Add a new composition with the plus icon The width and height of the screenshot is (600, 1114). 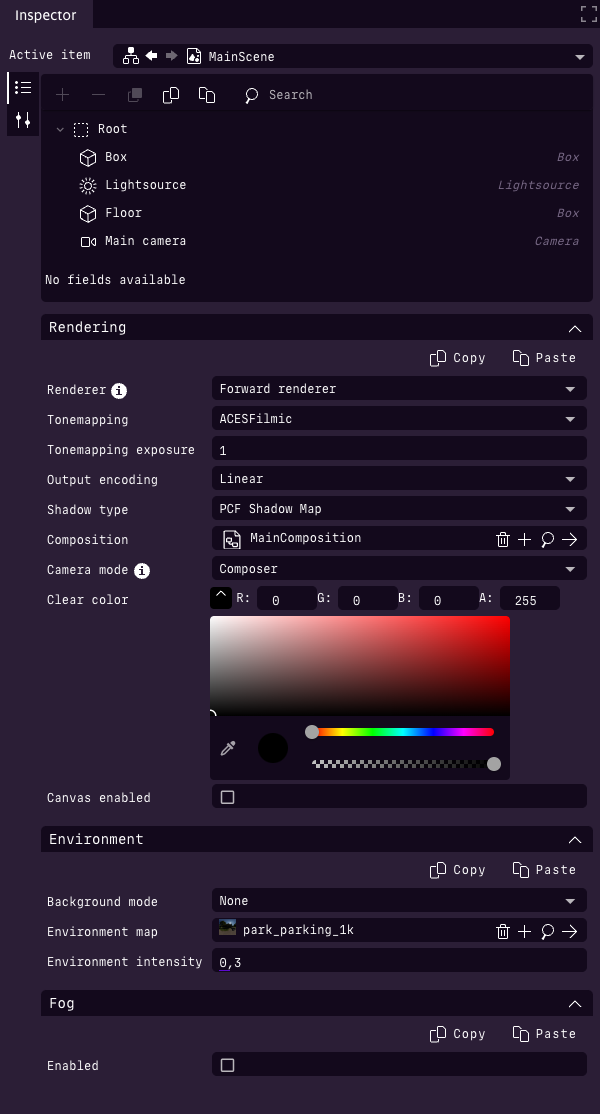pyautogui.click(x=524, y=539)
